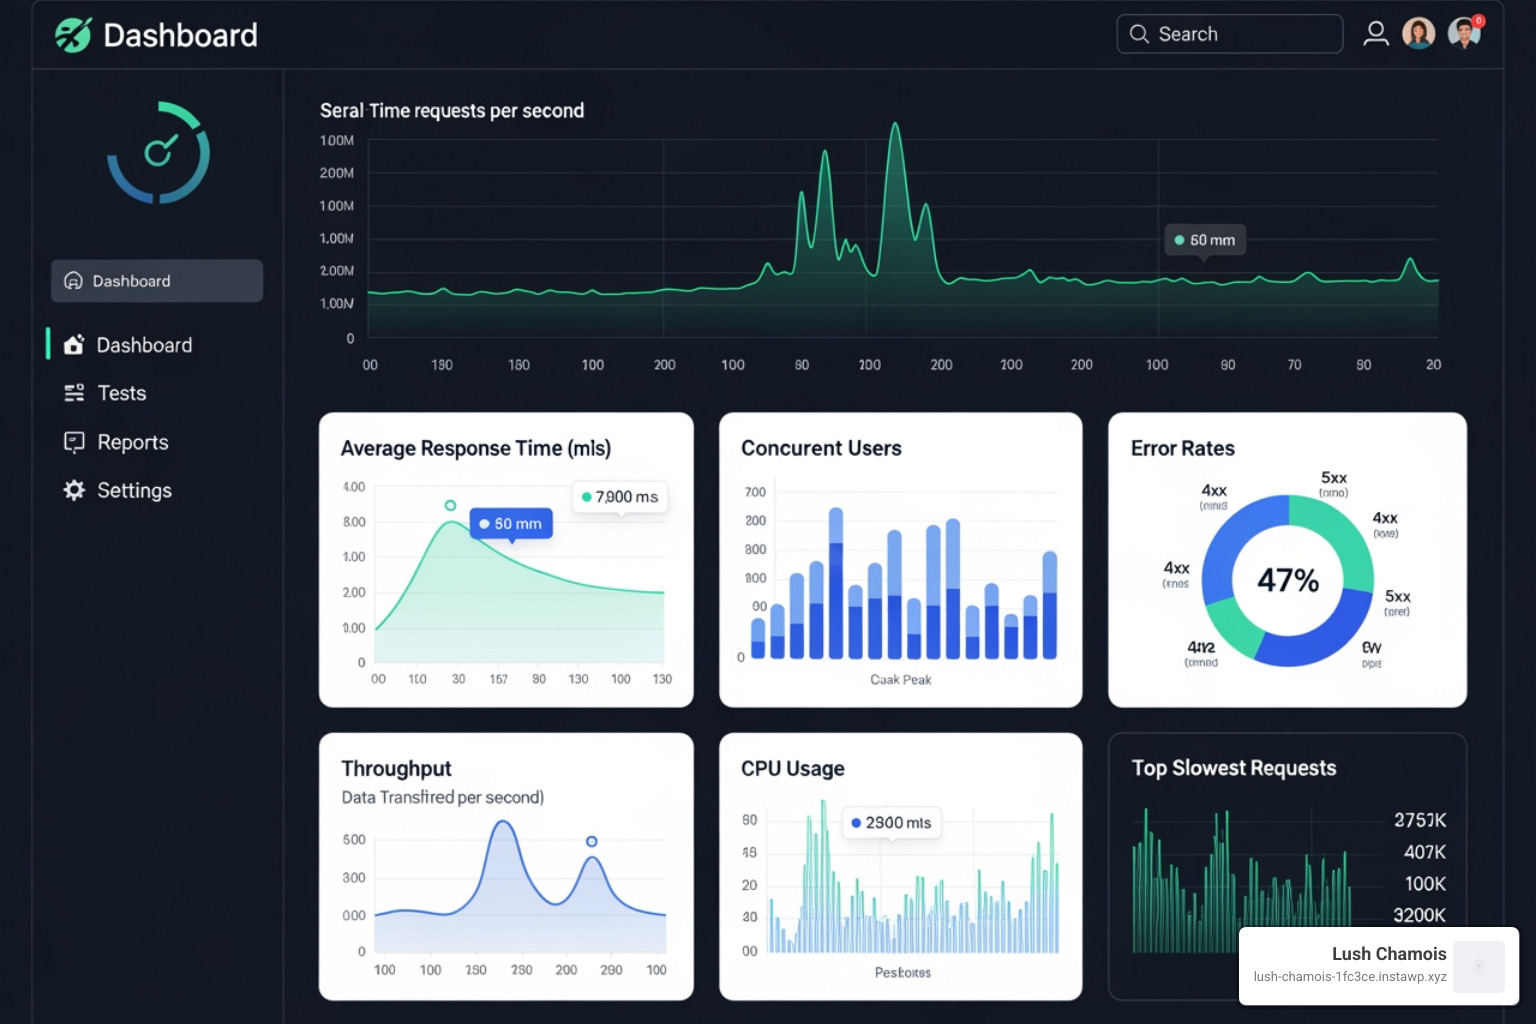Click the red notification badge on the avatar
This screenshot has width=1536, height=1024.
click(x=1479, y=20)
